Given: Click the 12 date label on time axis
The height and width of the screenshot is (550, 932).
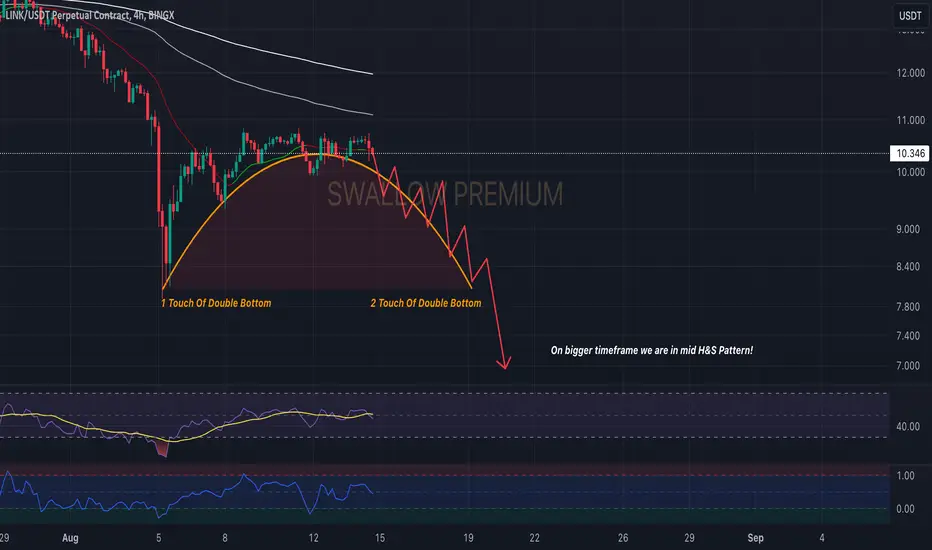Looking at the screenshot, I should click(313, 538).
